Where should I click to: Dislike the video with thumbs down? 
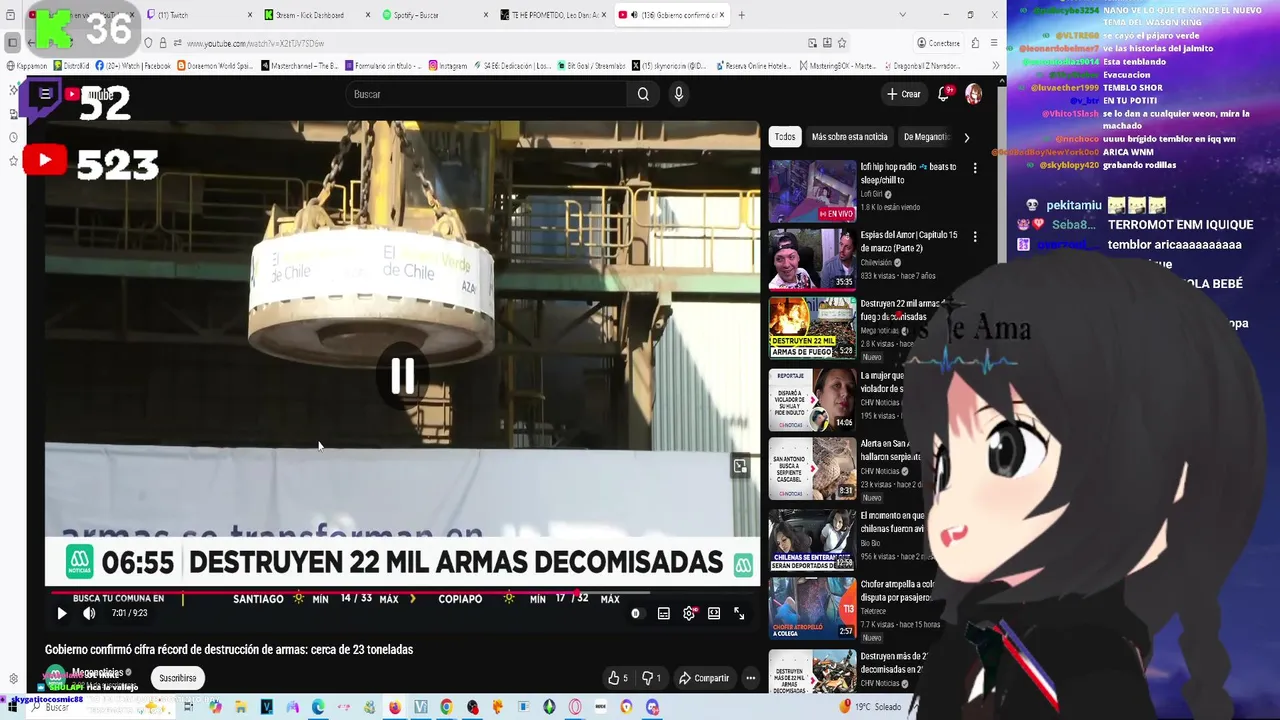(650, 678)
